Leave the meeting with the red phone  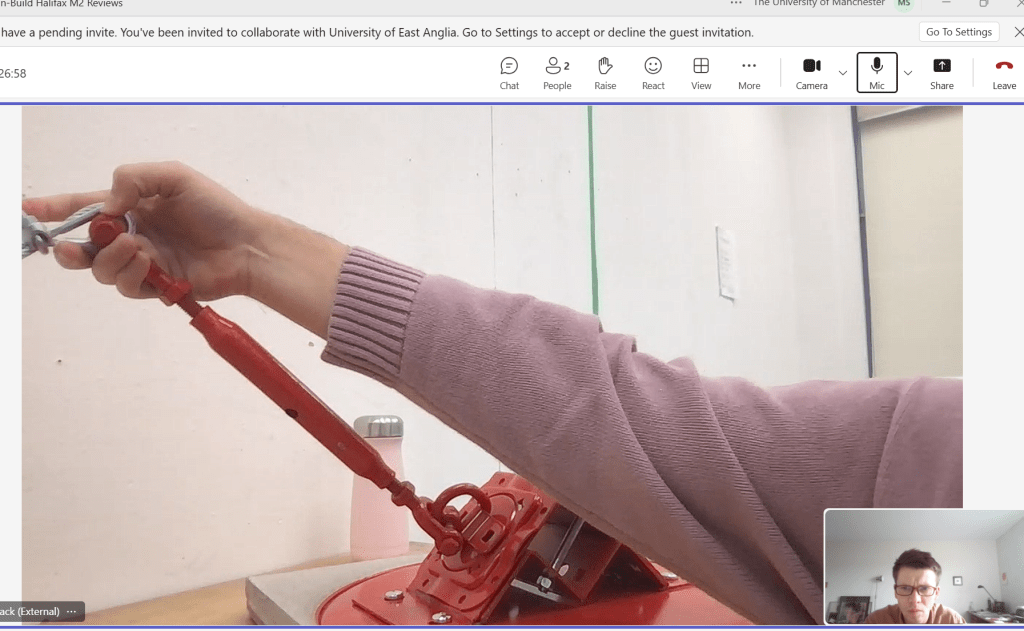(1004, 73)
